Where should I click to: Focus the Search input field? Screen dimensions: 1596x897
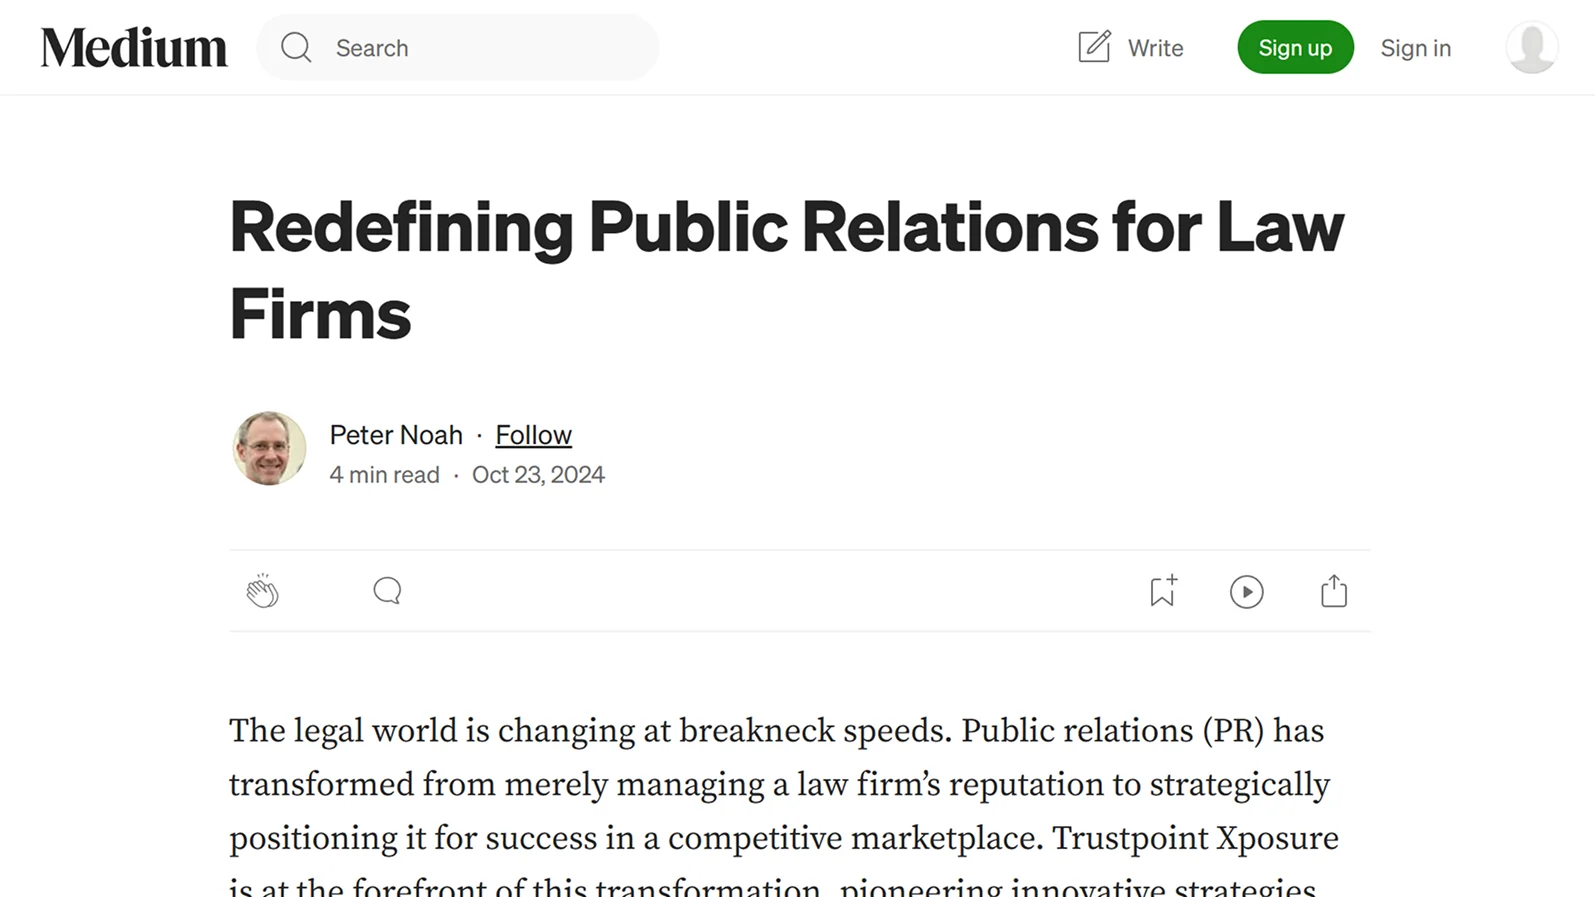click(458, 47)
